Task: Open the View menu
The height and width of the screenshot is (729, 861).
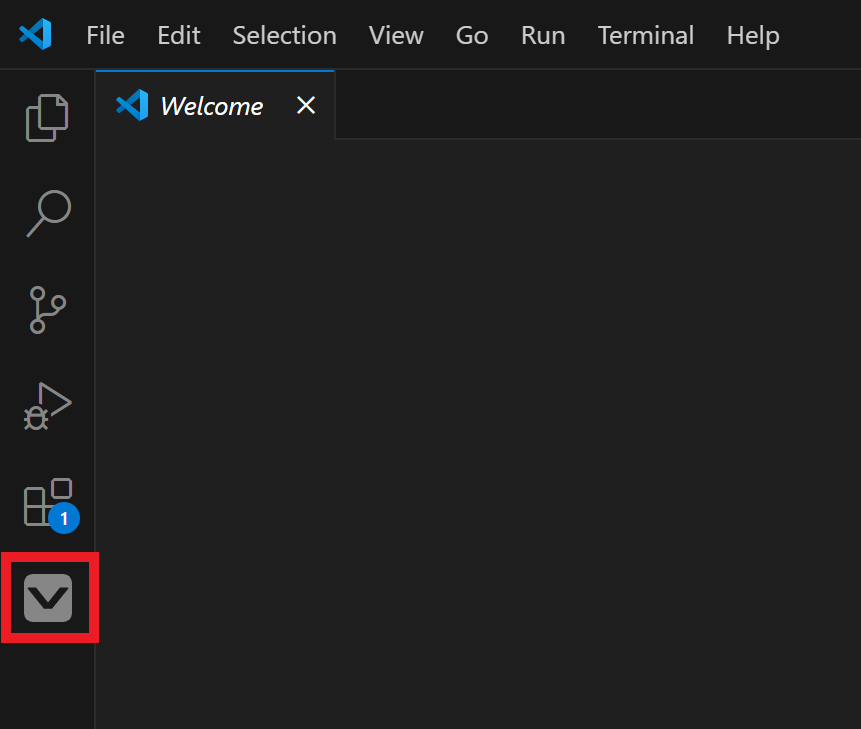Action: pos(396,35)
